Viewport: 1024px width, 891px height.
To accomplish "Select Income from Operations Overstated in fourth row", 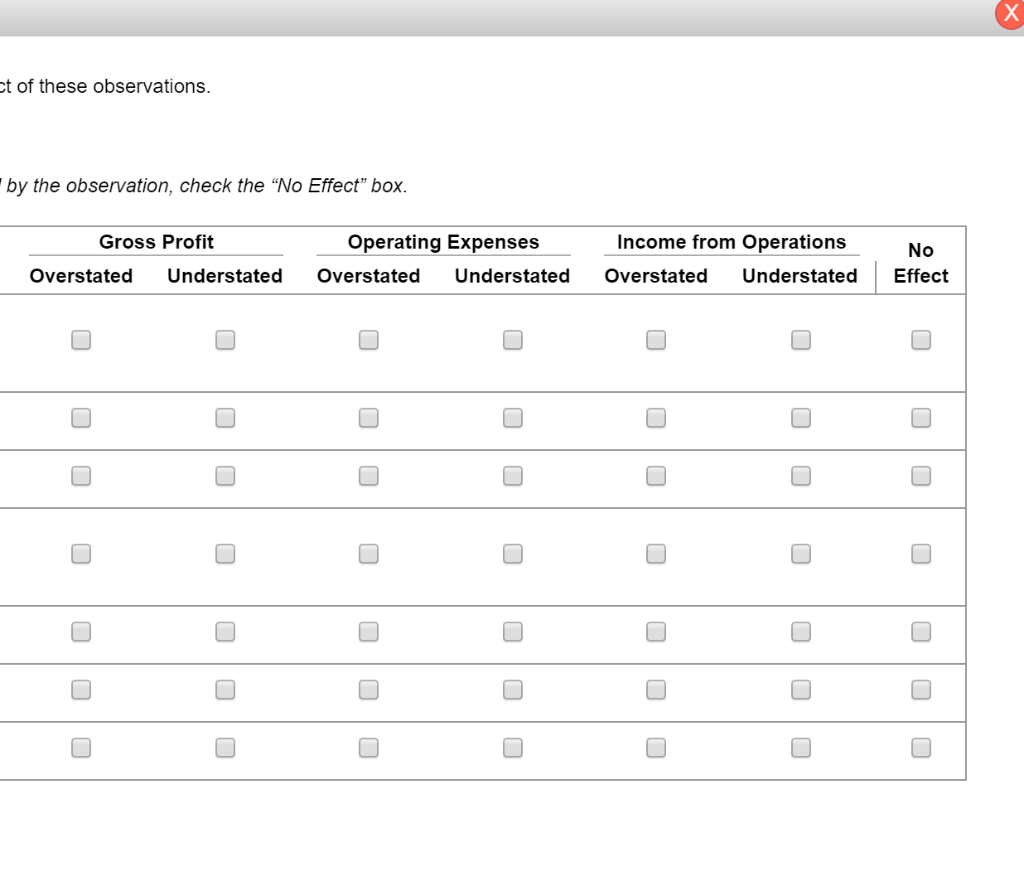I will [656, 554].
